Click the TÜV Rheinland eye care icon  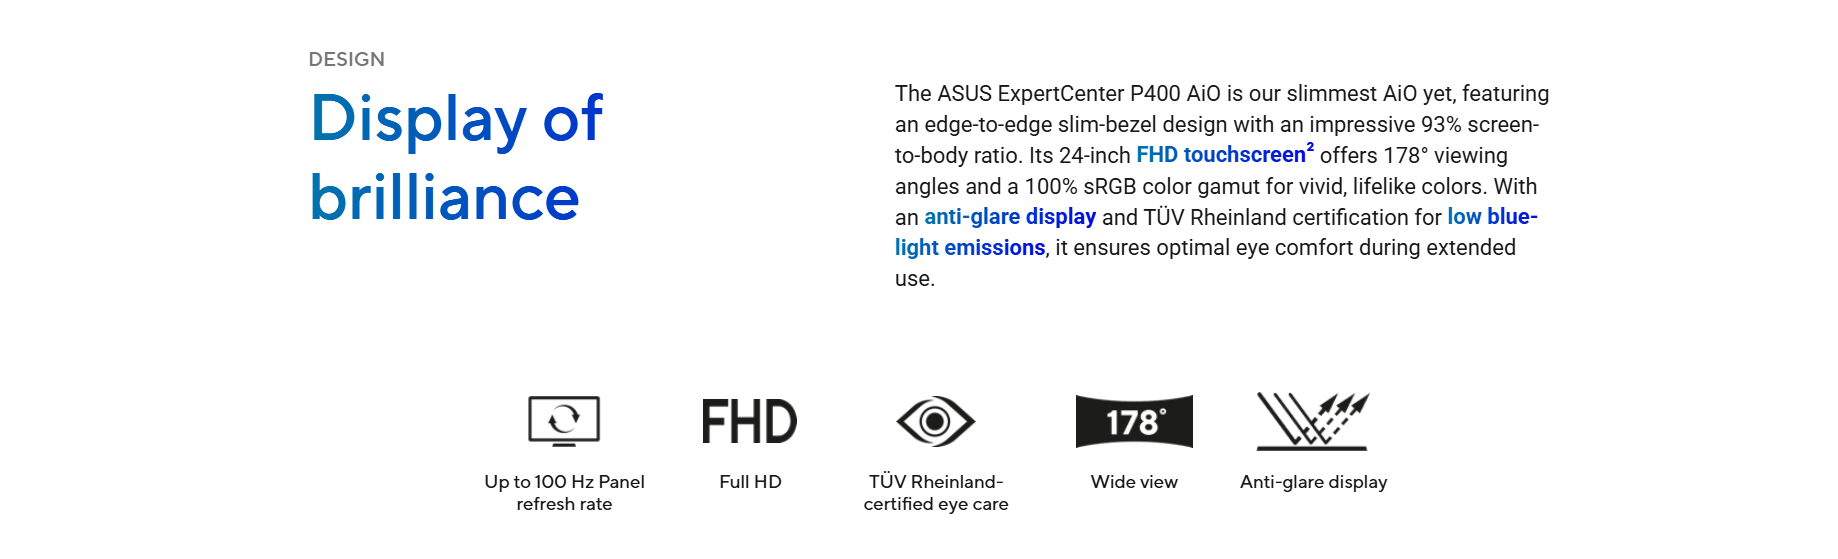tap(935, 421)
